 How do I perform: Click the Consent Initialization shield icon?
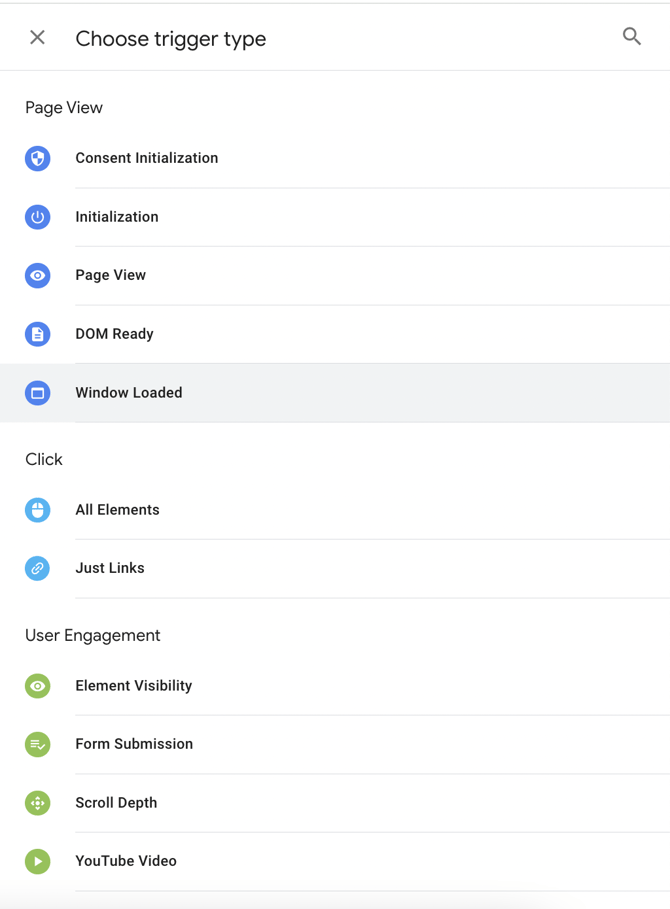(x=38, y=158)
